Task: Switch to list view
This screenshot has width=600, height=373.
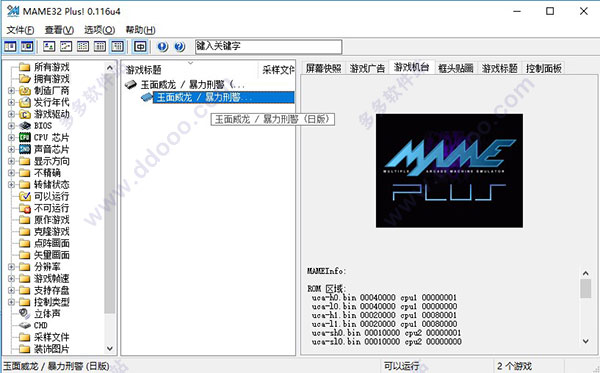Action: [83, 47]
